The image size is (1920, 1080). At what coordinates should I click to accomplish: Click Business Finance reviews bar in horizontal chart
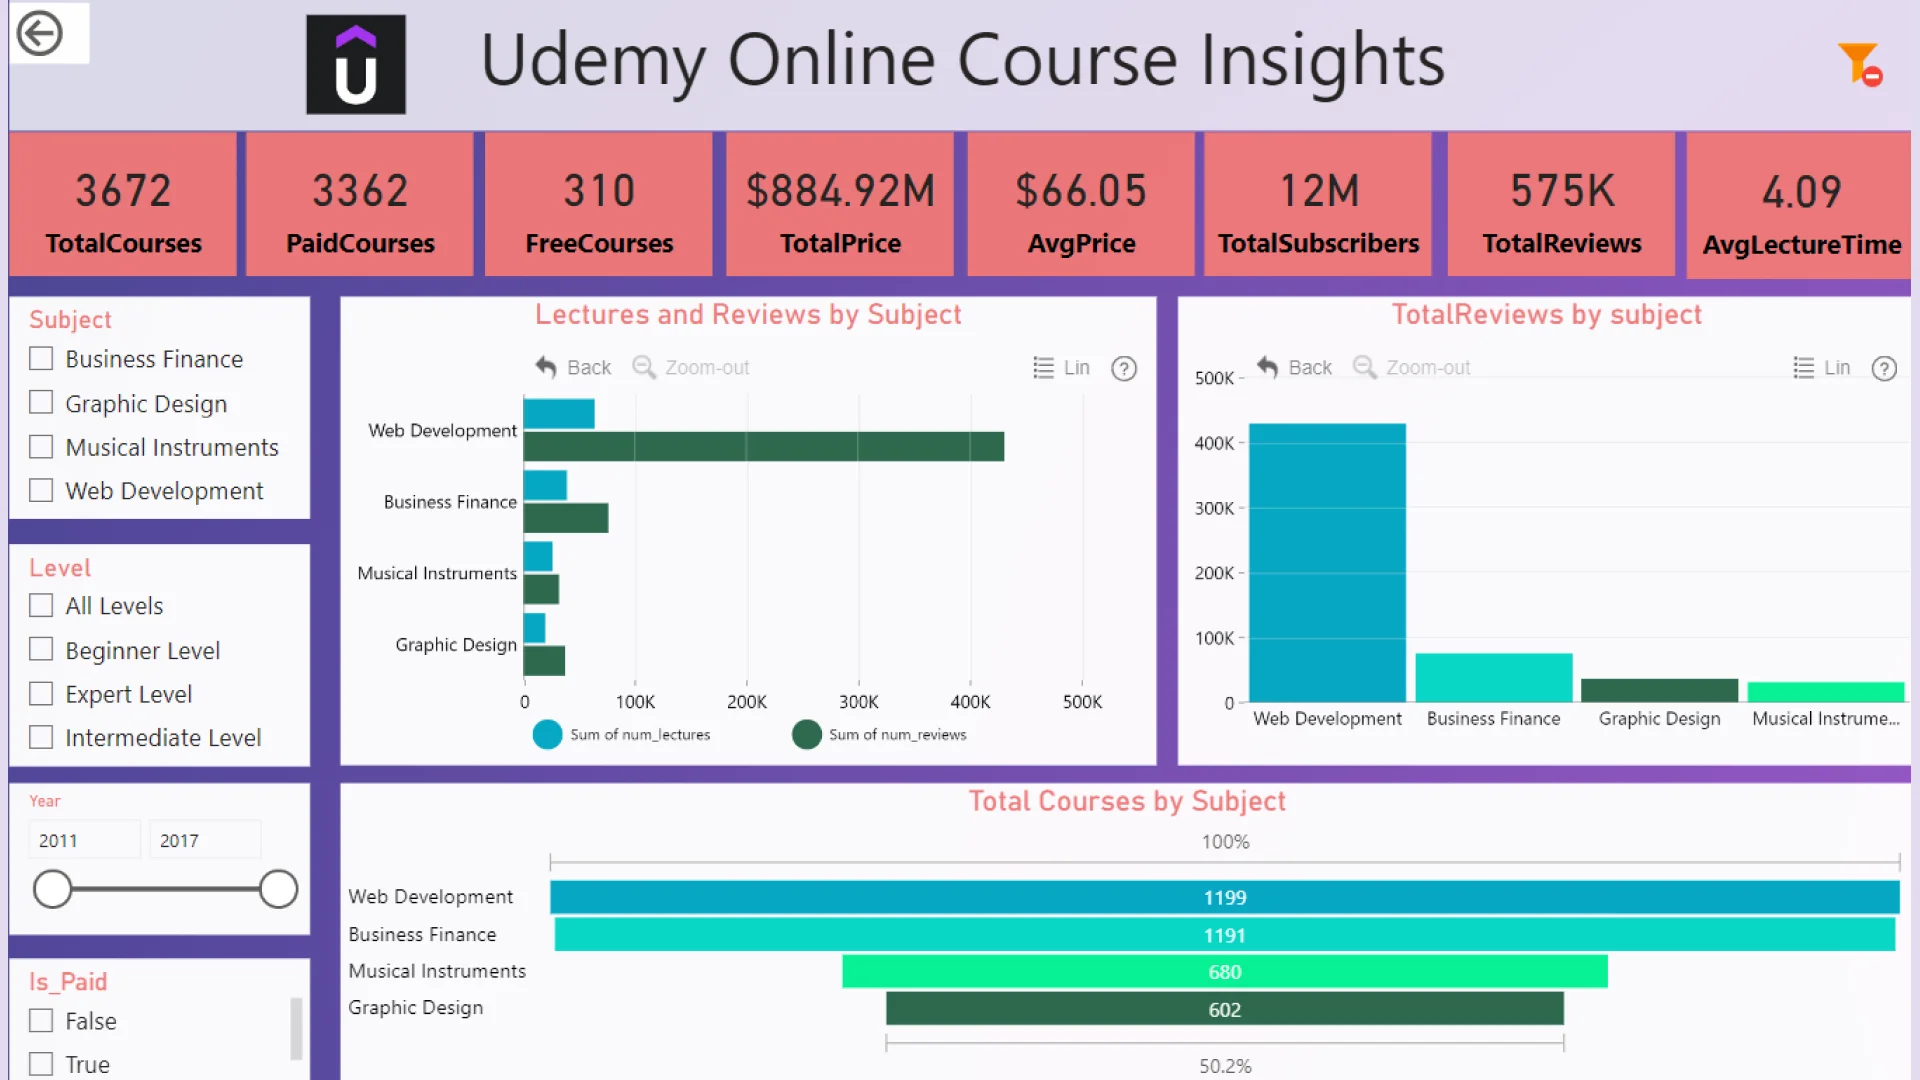tap(566, 518)
